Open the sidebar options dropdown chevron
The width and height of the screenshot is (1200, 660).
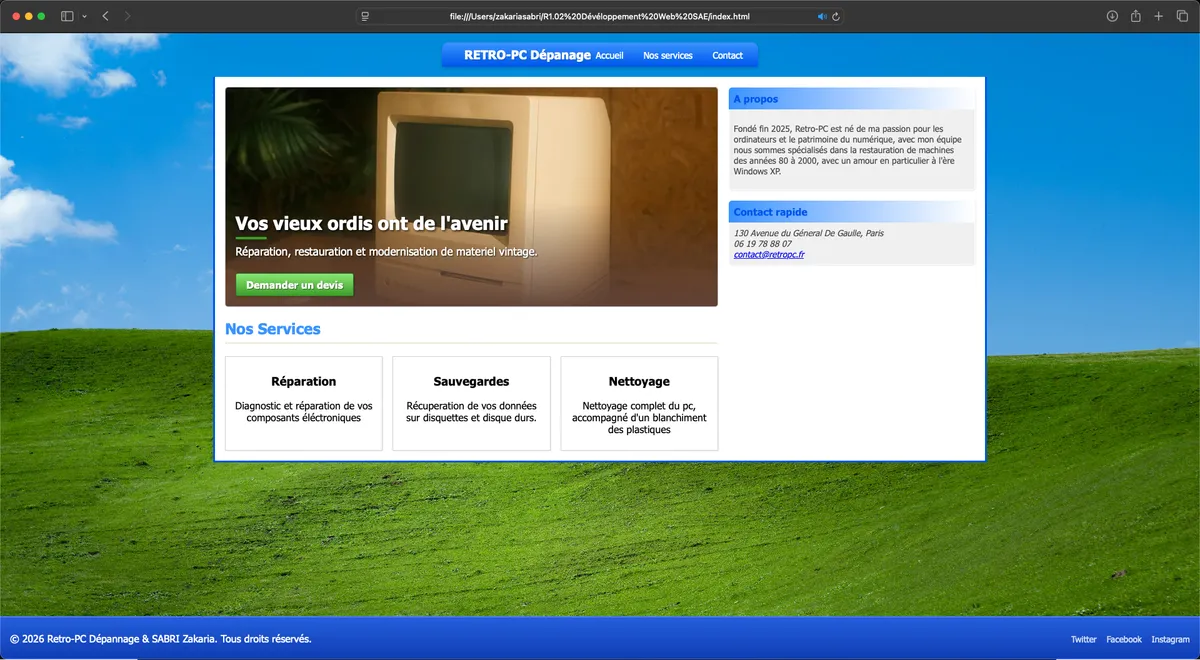pos(84,16)
